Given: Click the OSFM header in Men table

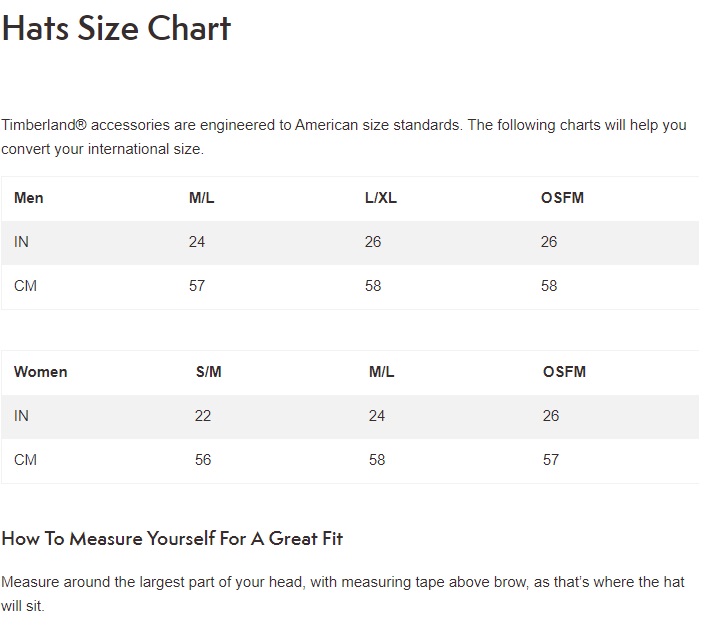Looking at the screenshot, I should (x=562, y=198).
